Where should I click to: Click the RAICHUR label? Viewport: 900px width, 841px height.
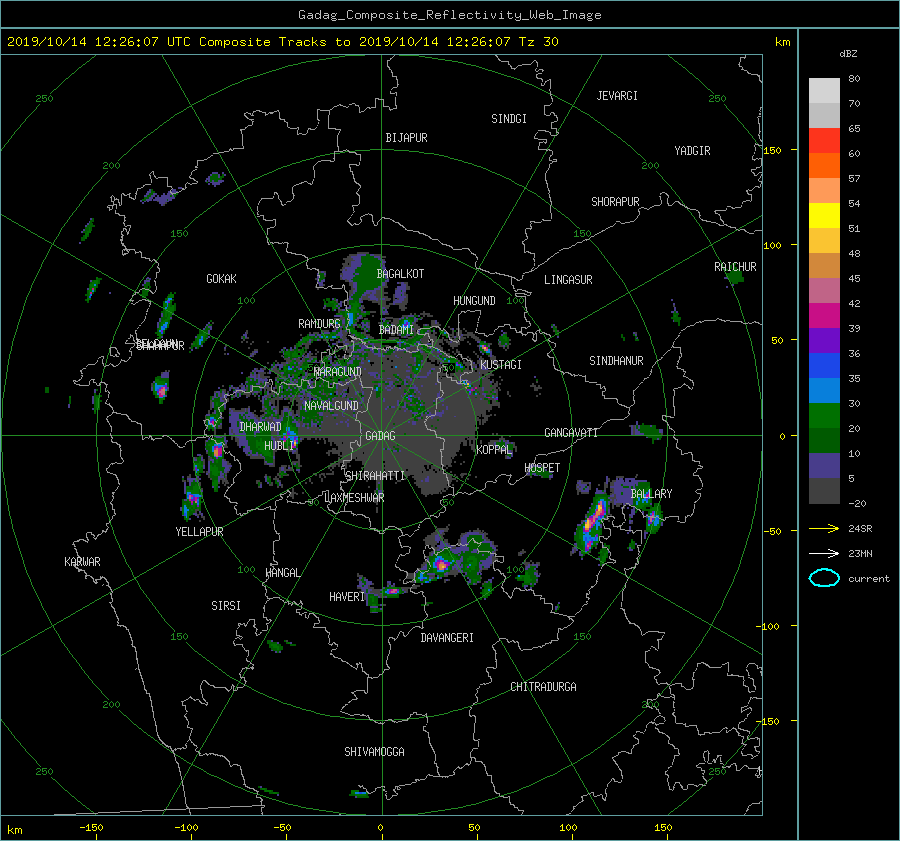pos(735,267)
